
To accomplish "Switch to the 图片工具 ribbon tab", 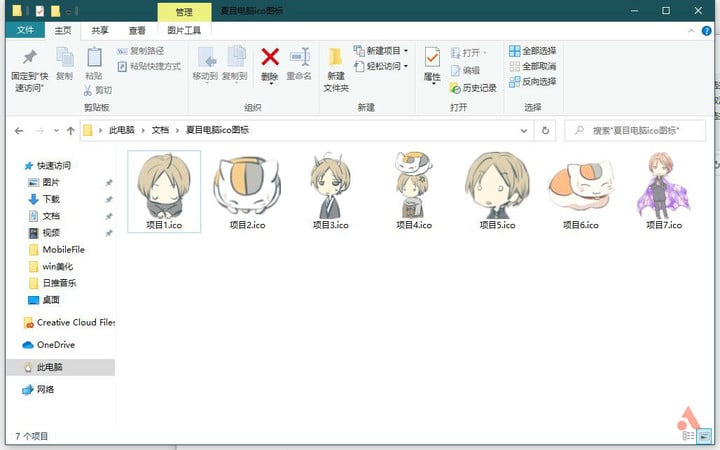I will [x=184, y=30].
